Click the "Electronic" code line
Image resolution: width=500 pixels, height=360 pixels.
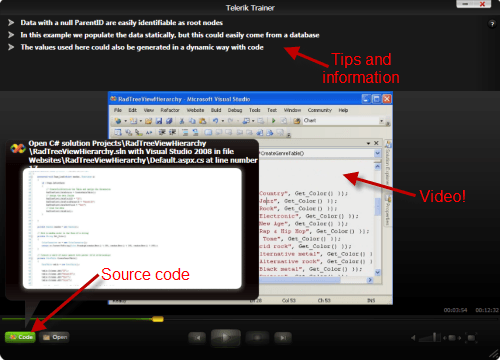tap(309, 216)
